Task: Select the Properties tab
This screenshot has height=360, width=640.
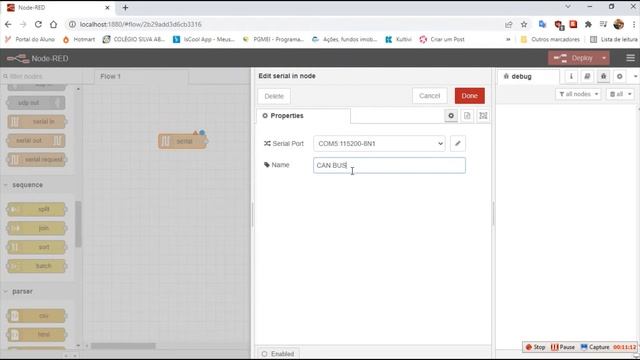Action: (303, 116)
